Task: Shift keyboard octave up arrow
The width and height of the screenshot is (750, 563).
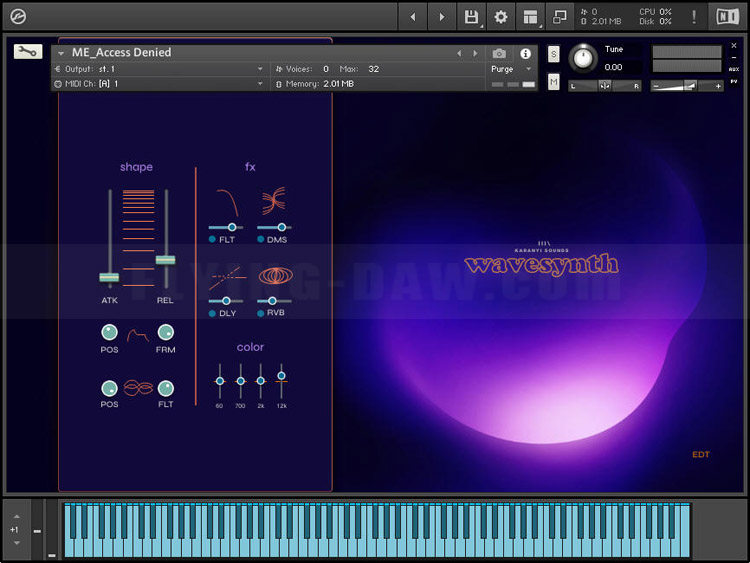Action: 17,517
